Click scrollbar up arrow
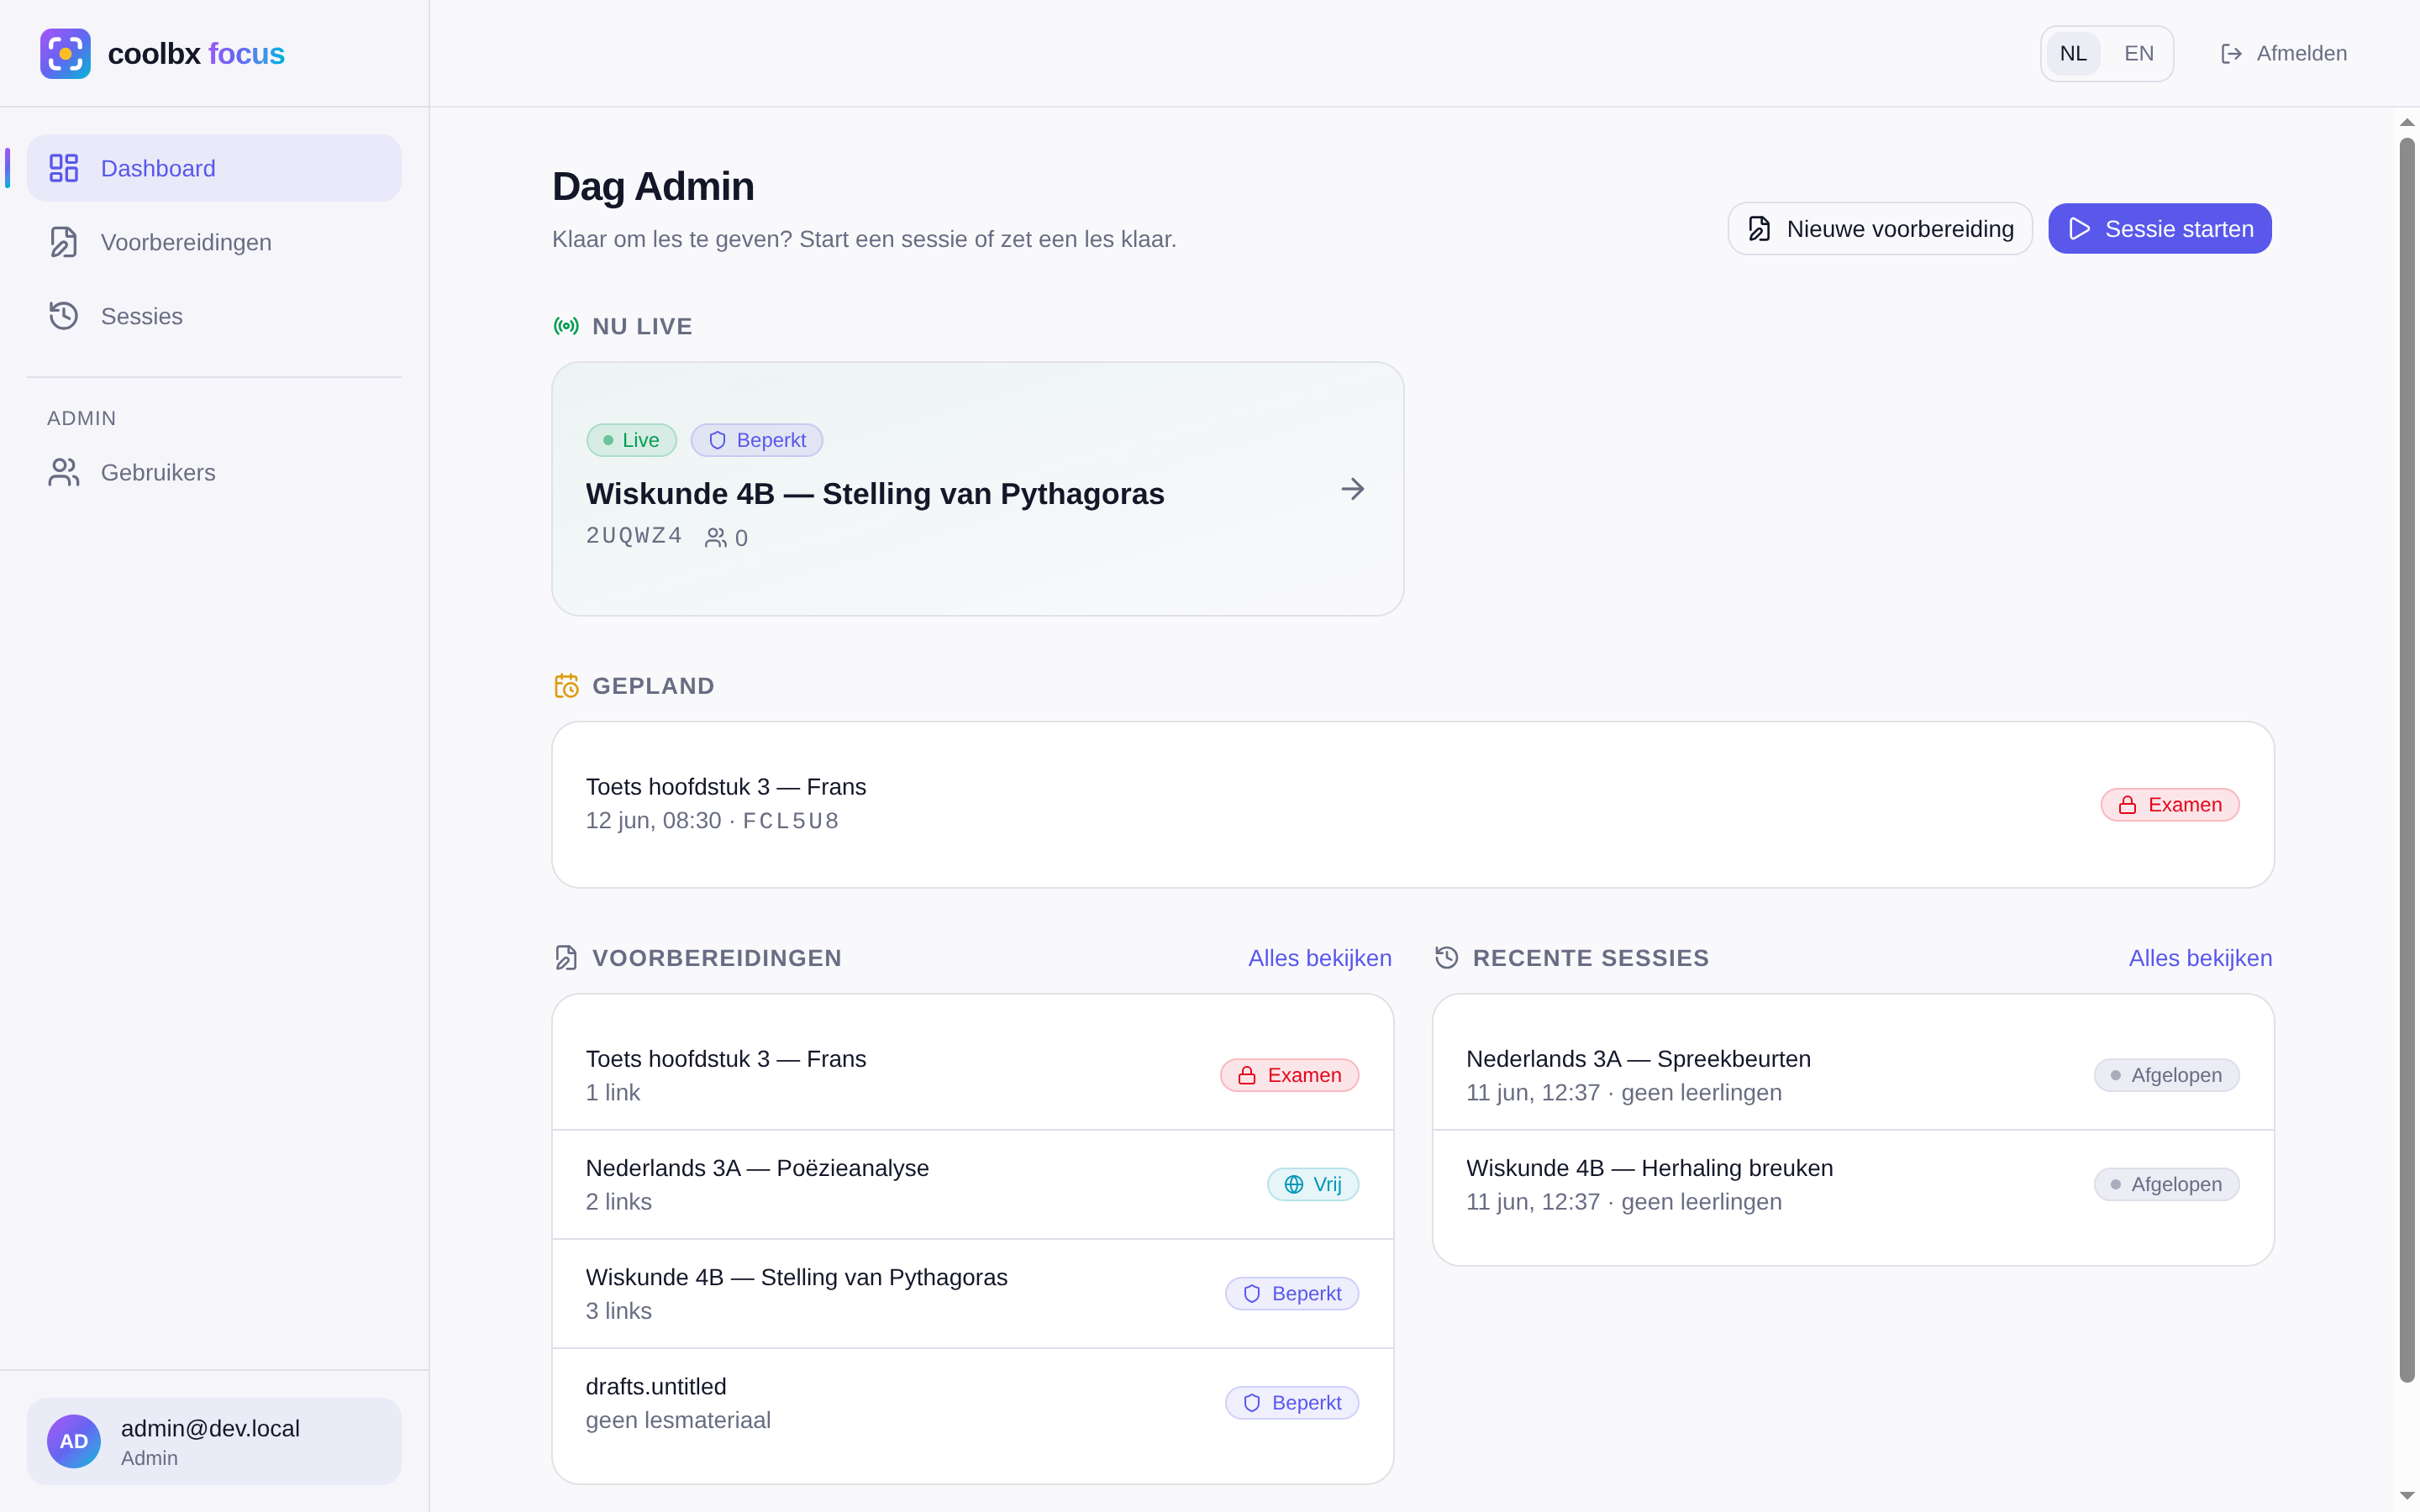This screenshot has height=1512, width=2420. point(2407,123)
